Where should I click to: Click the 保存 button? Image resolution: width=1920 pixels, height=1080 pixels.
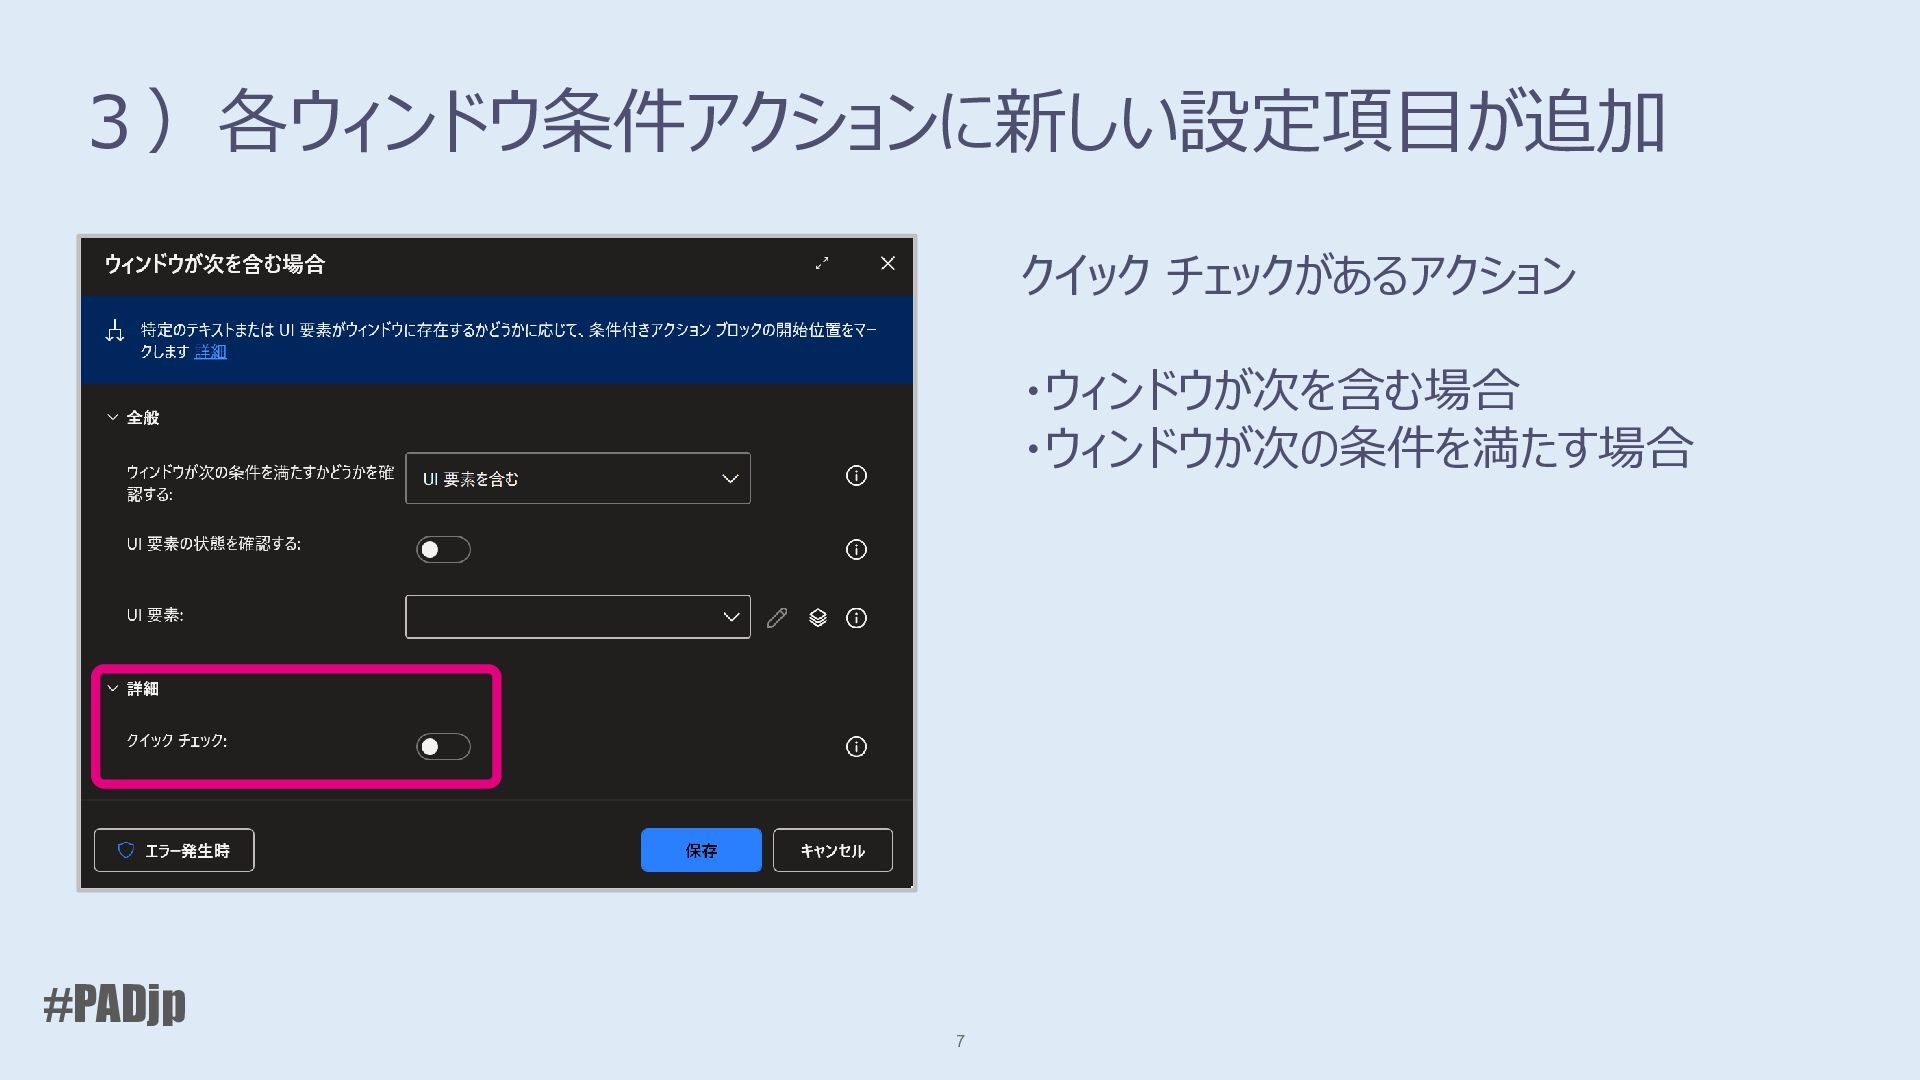pyautogui.click(x=701, y=850)
